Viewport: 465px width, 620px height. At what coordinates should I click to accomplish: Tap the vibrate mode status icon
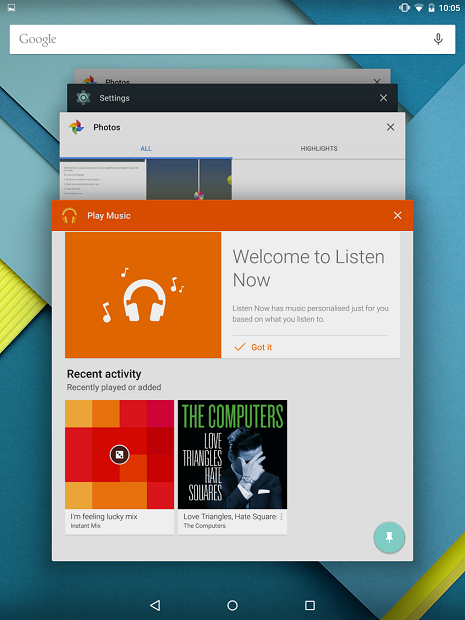(x=404, y=8)
